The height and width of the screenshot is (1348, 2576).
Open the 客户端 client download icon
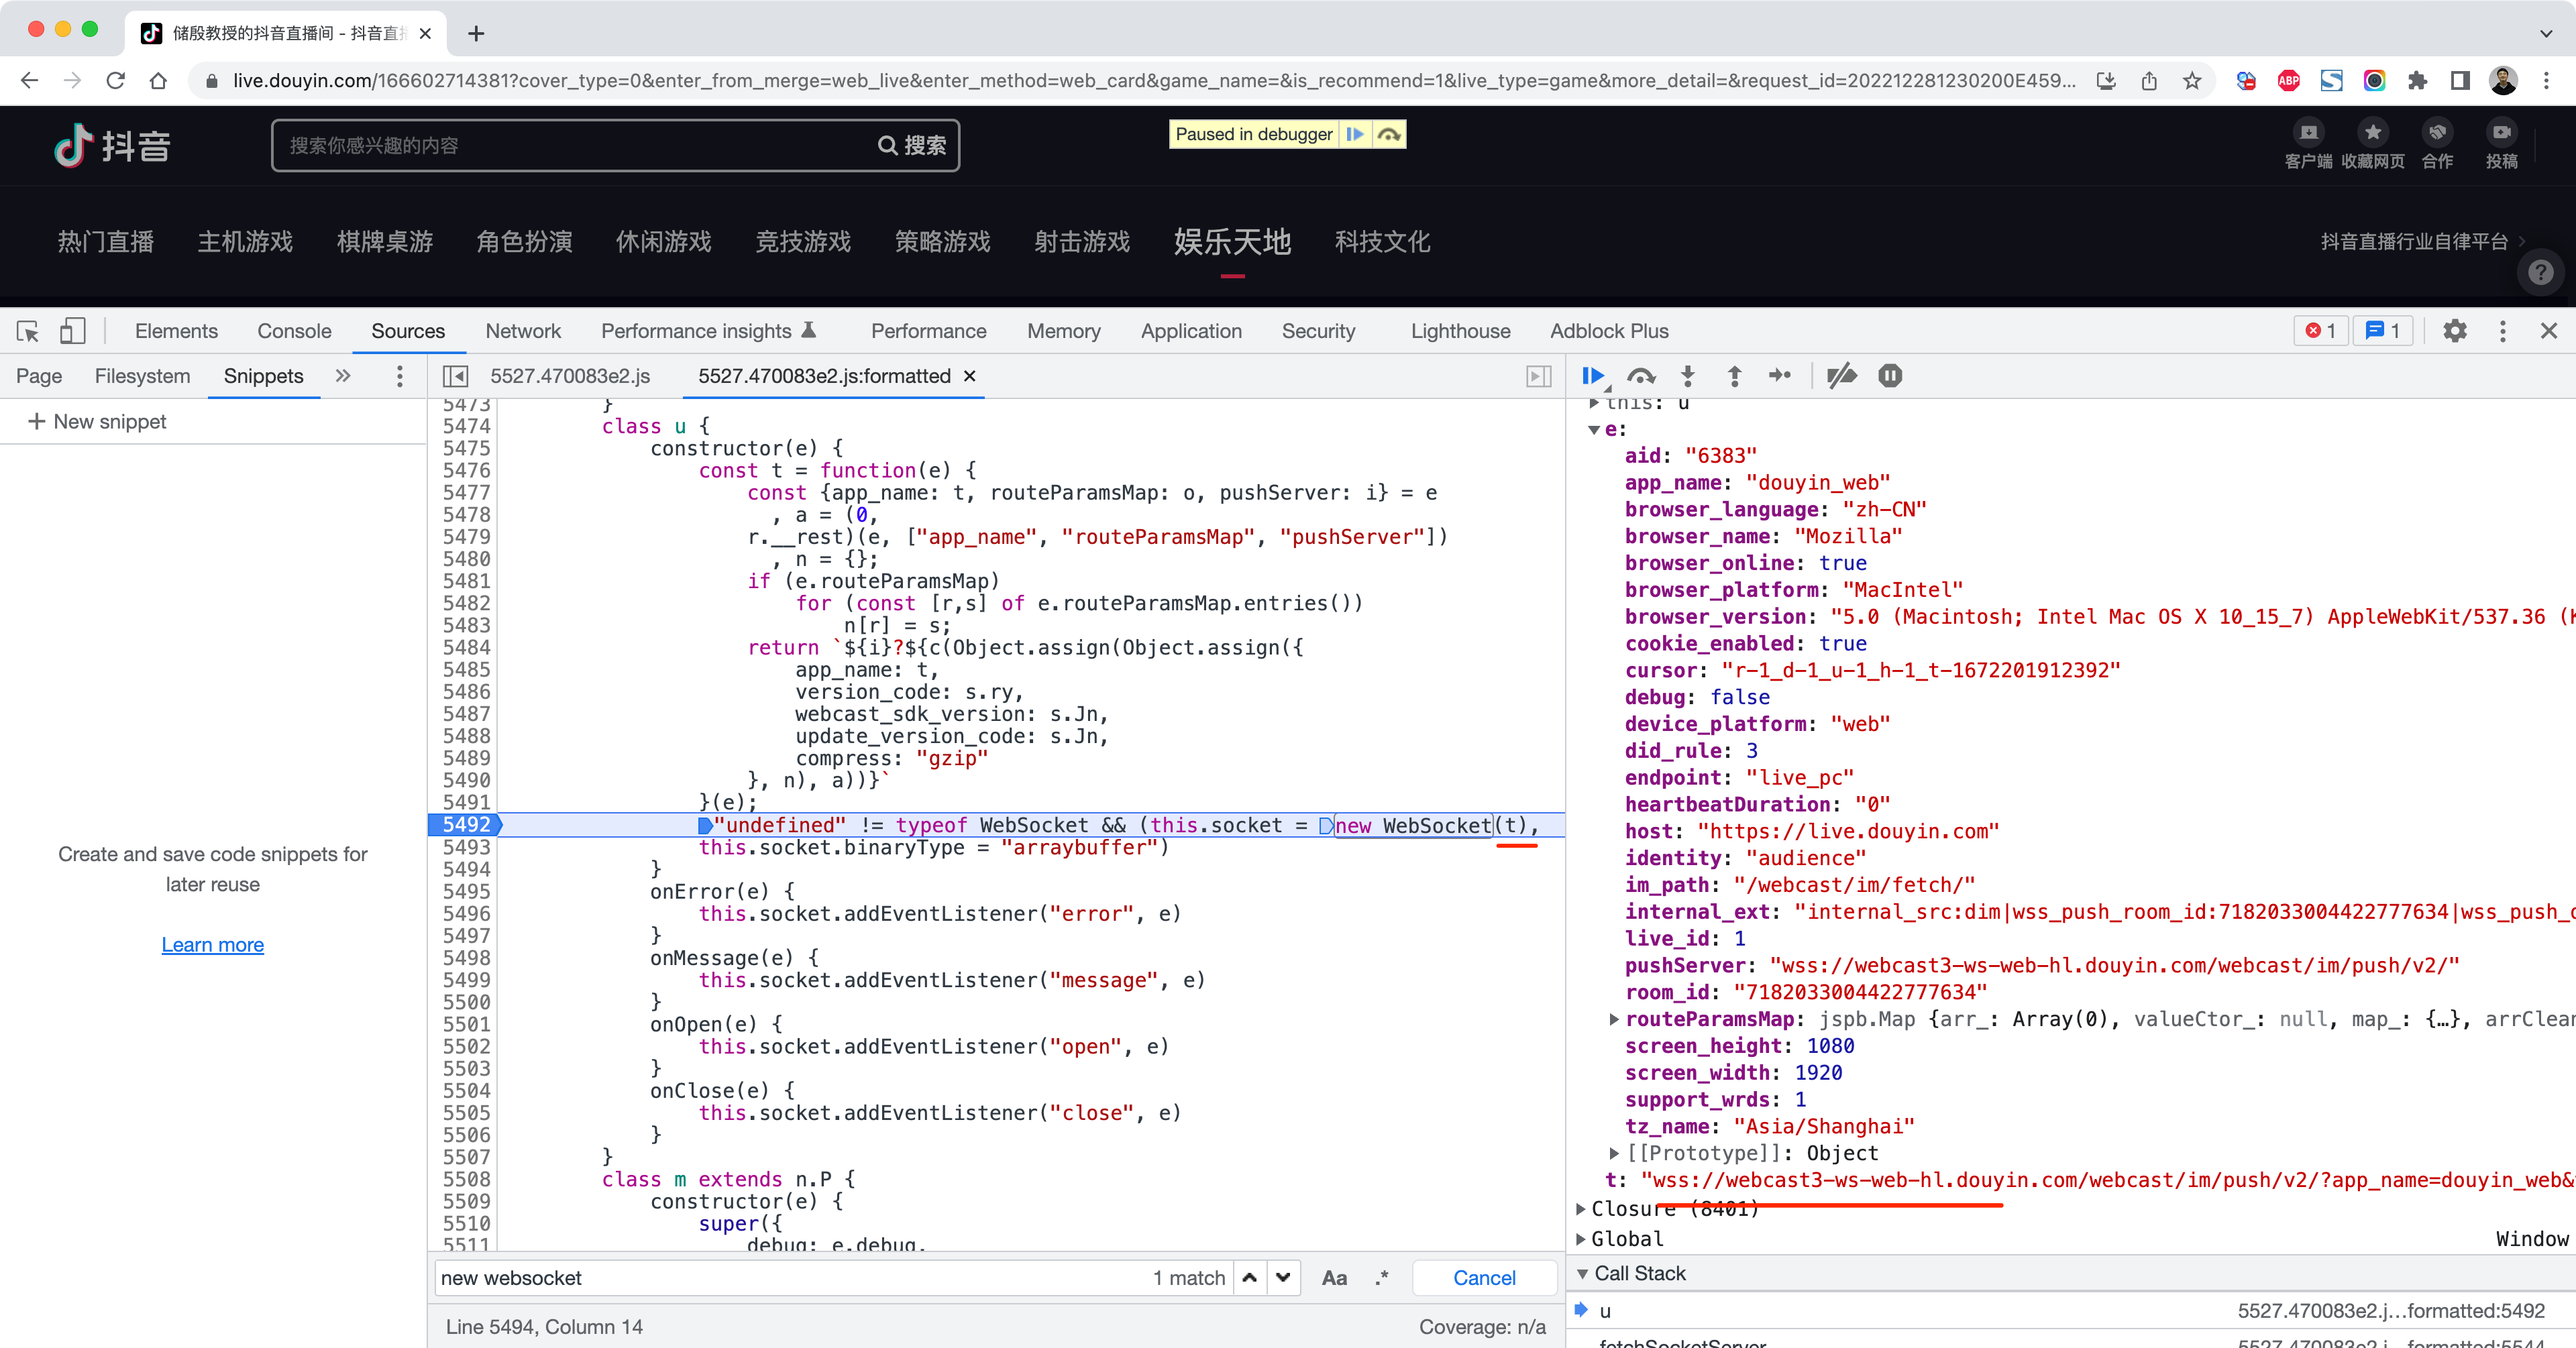(2308, 132)
